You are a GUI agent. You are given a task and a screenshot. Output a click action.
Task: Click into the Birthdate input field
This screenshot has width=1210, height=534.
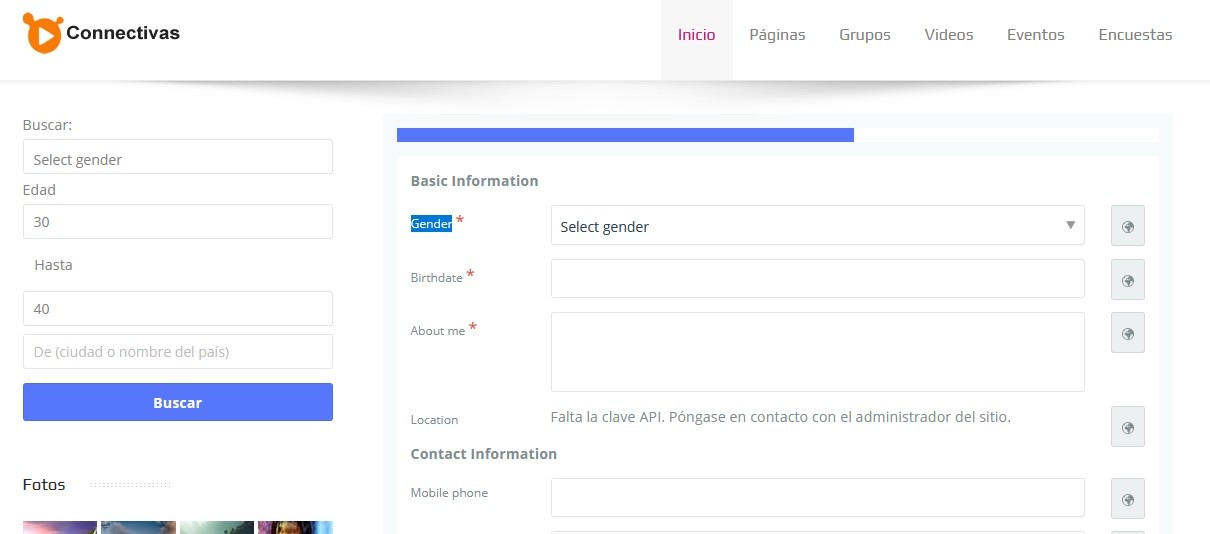pos(817,279)
